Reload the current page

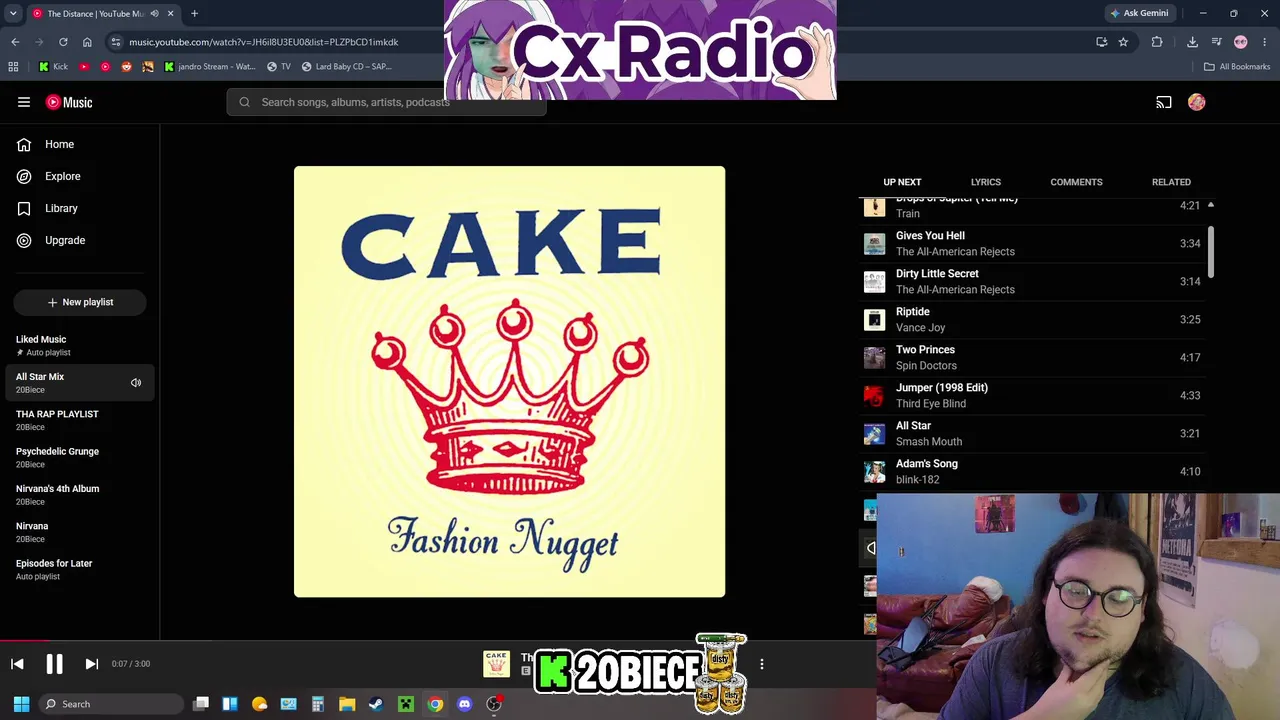[x=63, y=42]
